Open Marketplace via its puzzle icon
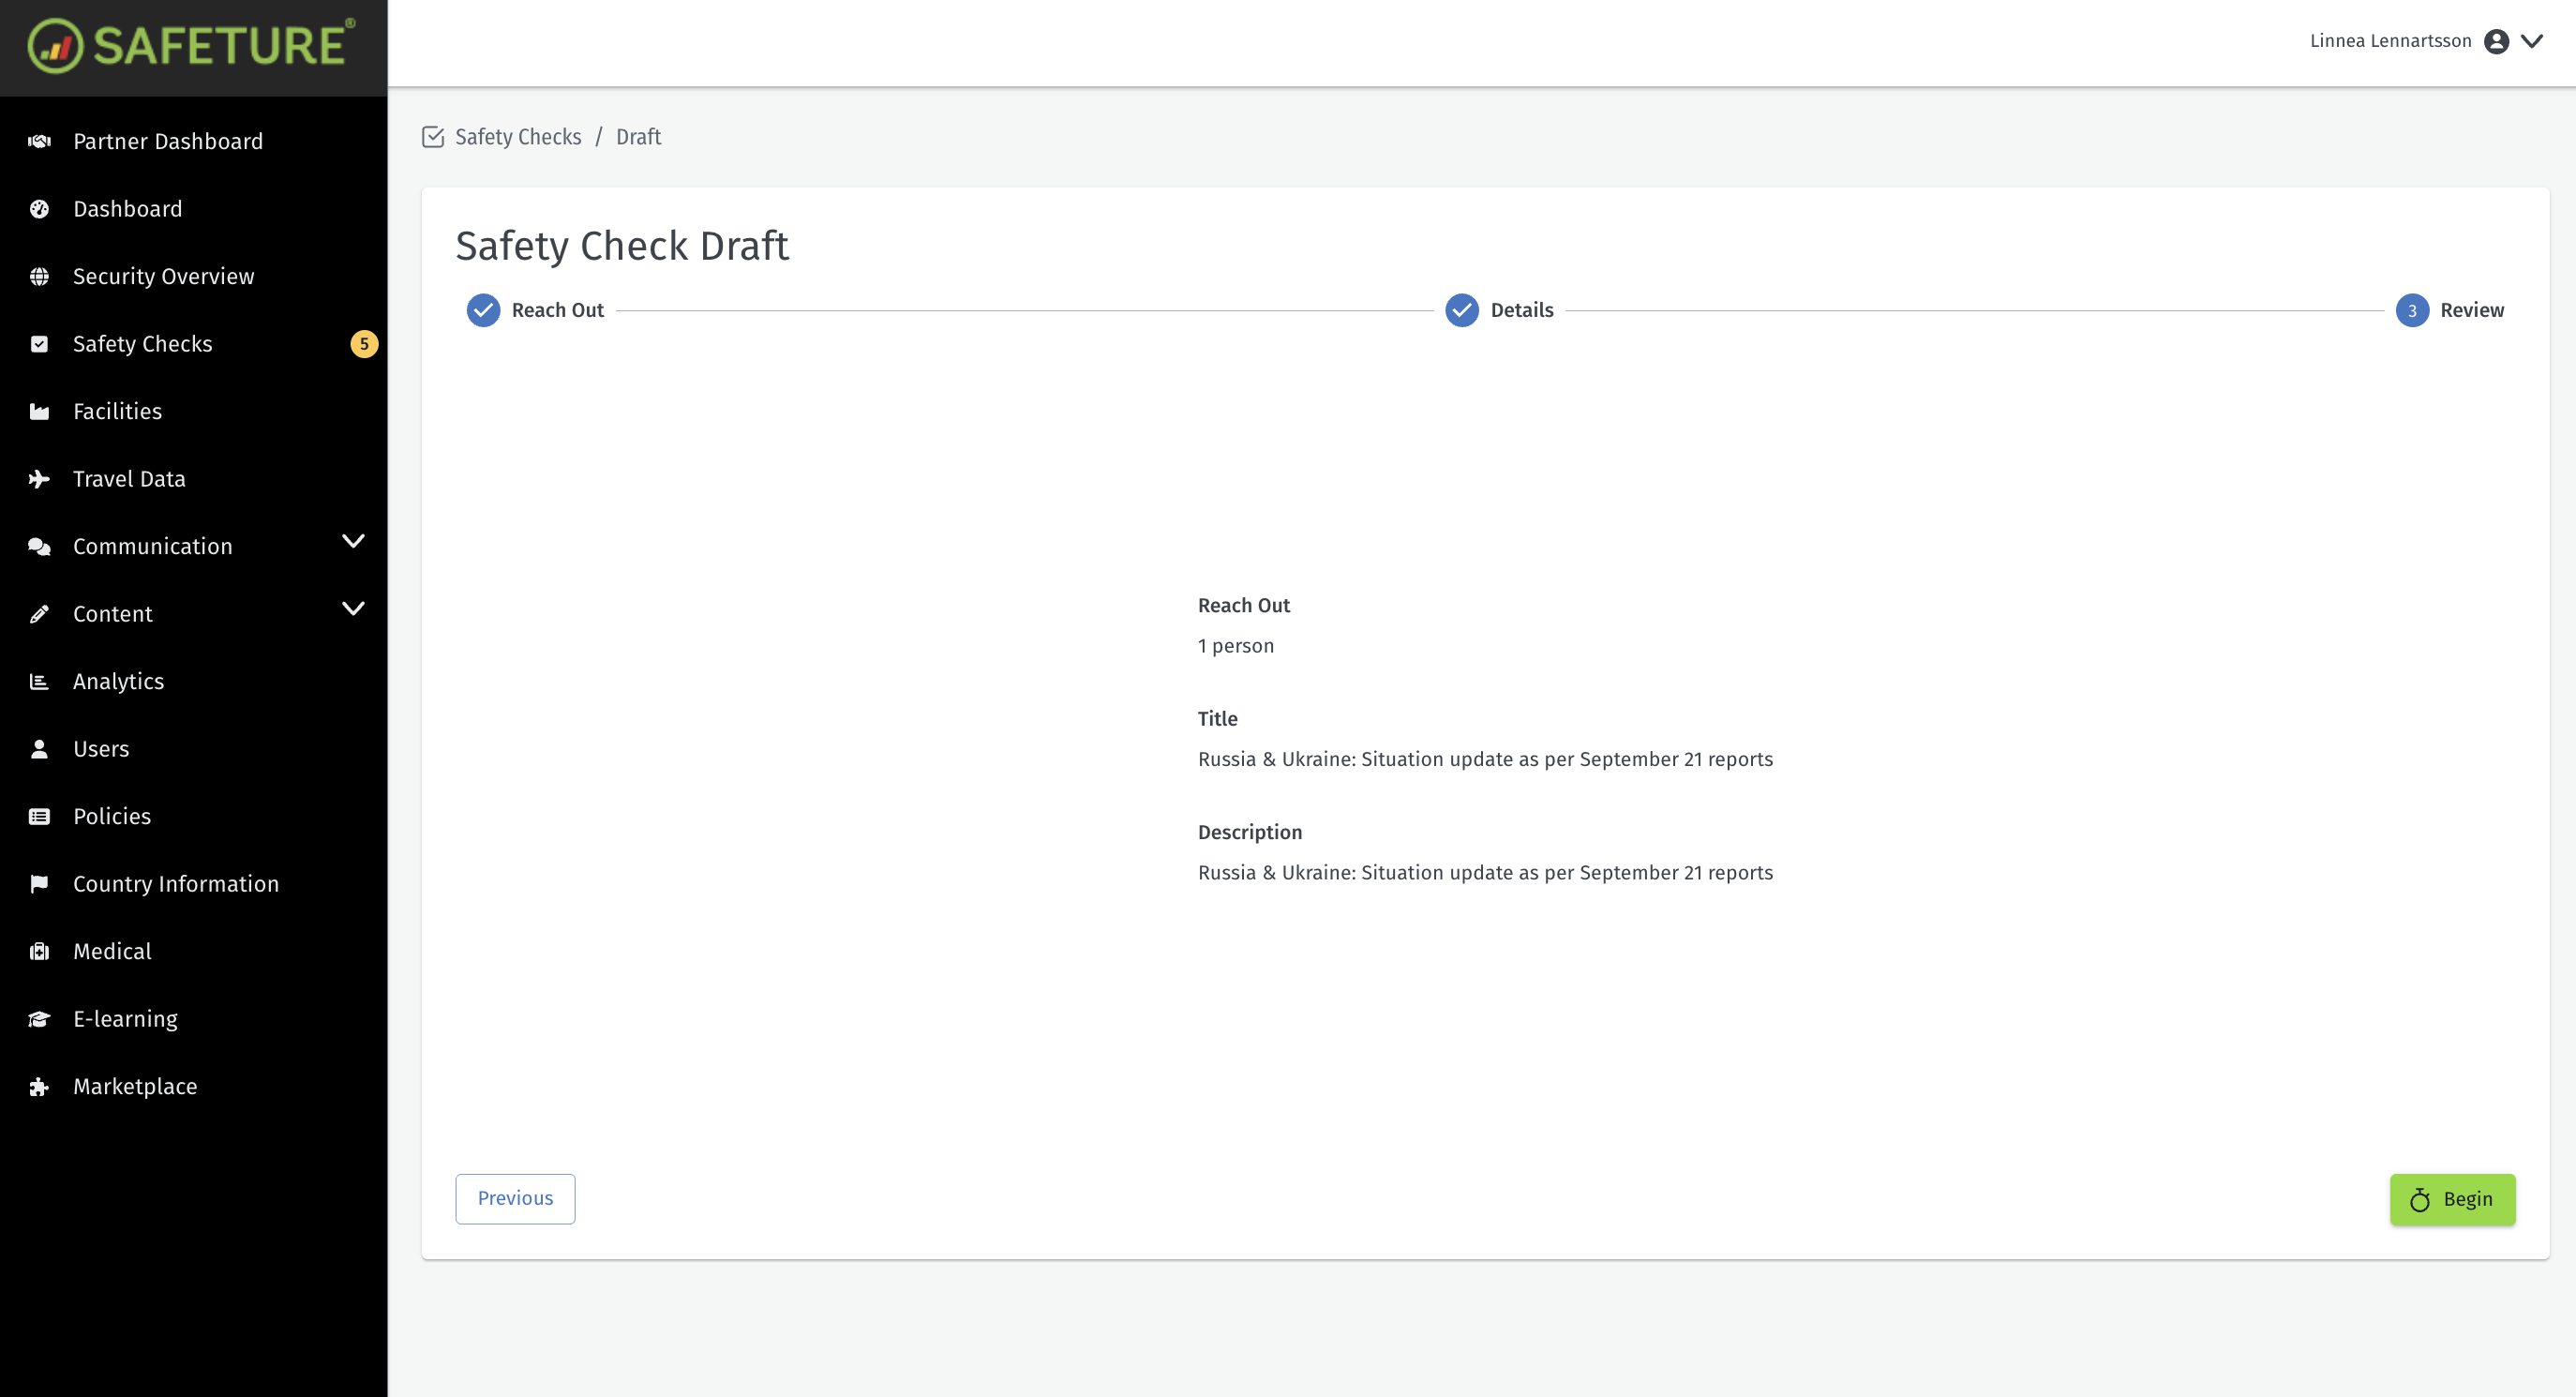2576x1397 pixels. [39, 1086]
